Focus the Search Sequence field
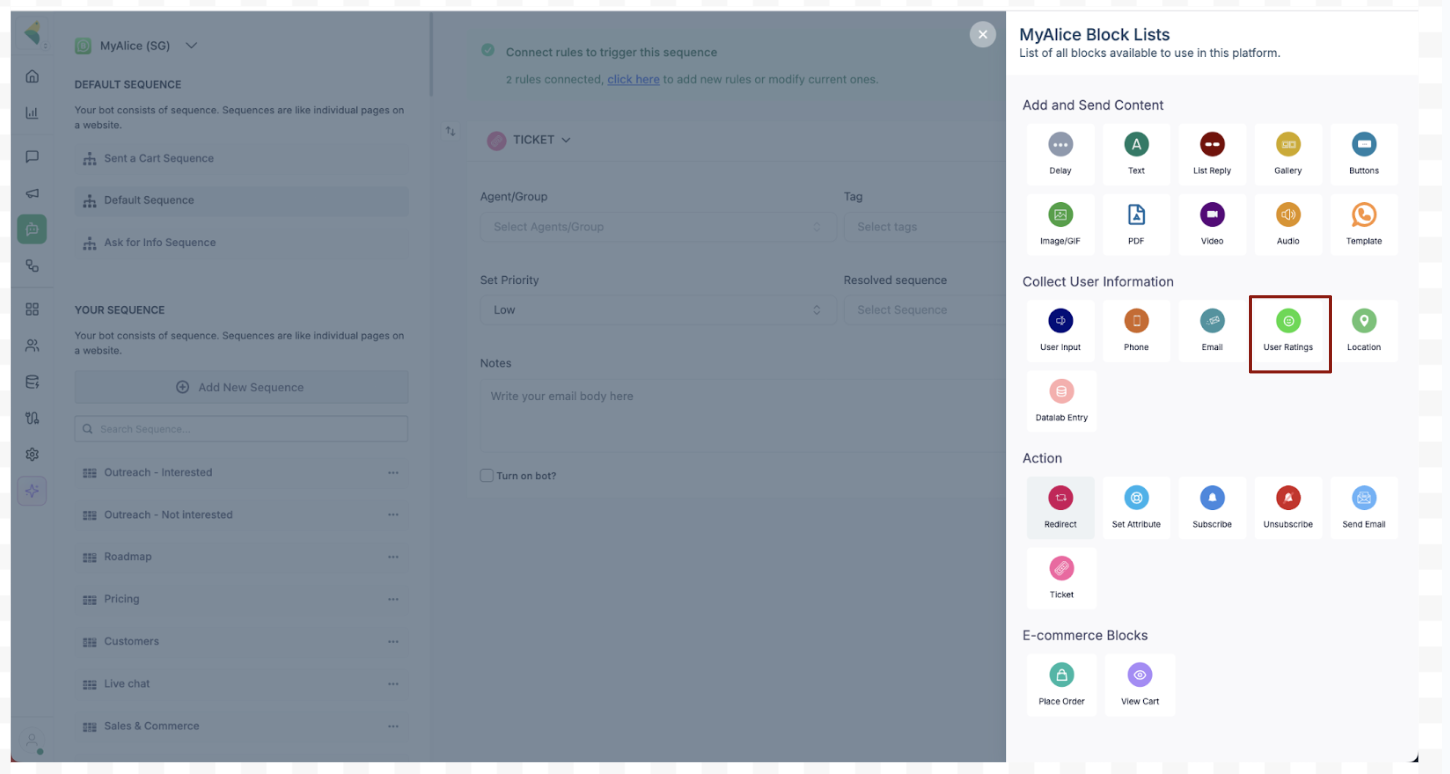 pyautogui.click(x=241, y=429)
